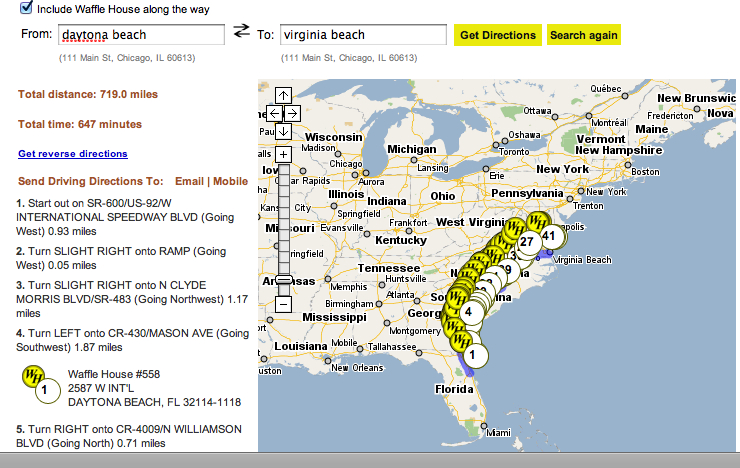Viewport: 740px width, 468px height.
Task: Focus the From address field
Action: coord(139,35)
